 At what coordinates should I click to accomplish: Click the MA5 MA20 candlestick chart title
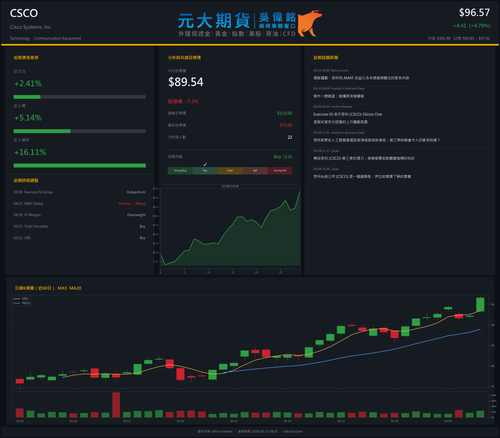click(48, 288)
